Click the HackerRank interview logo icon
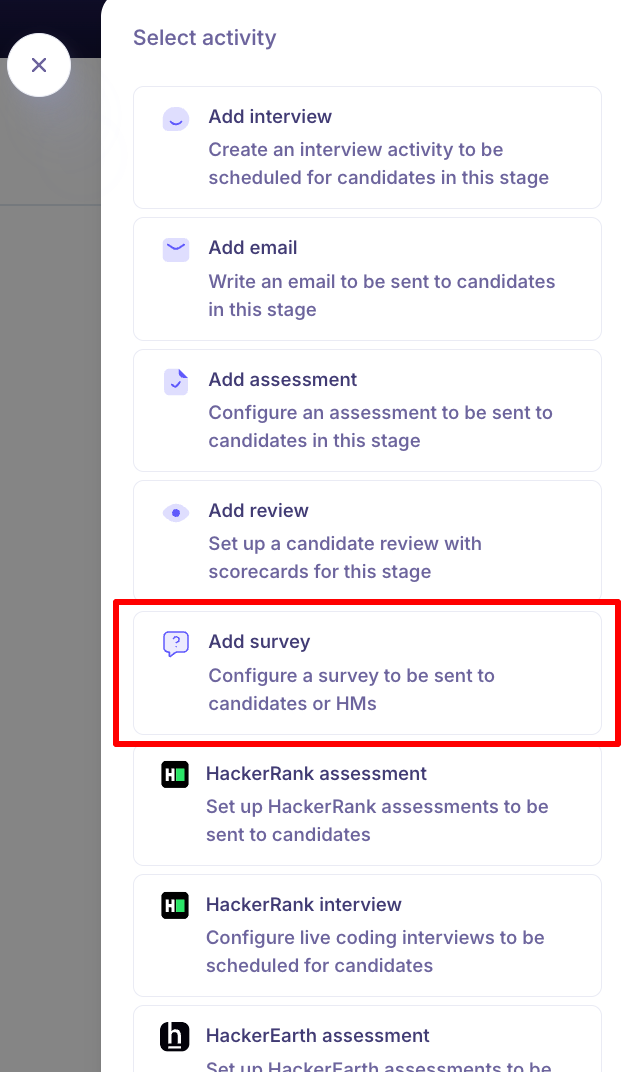 [175, 906]
